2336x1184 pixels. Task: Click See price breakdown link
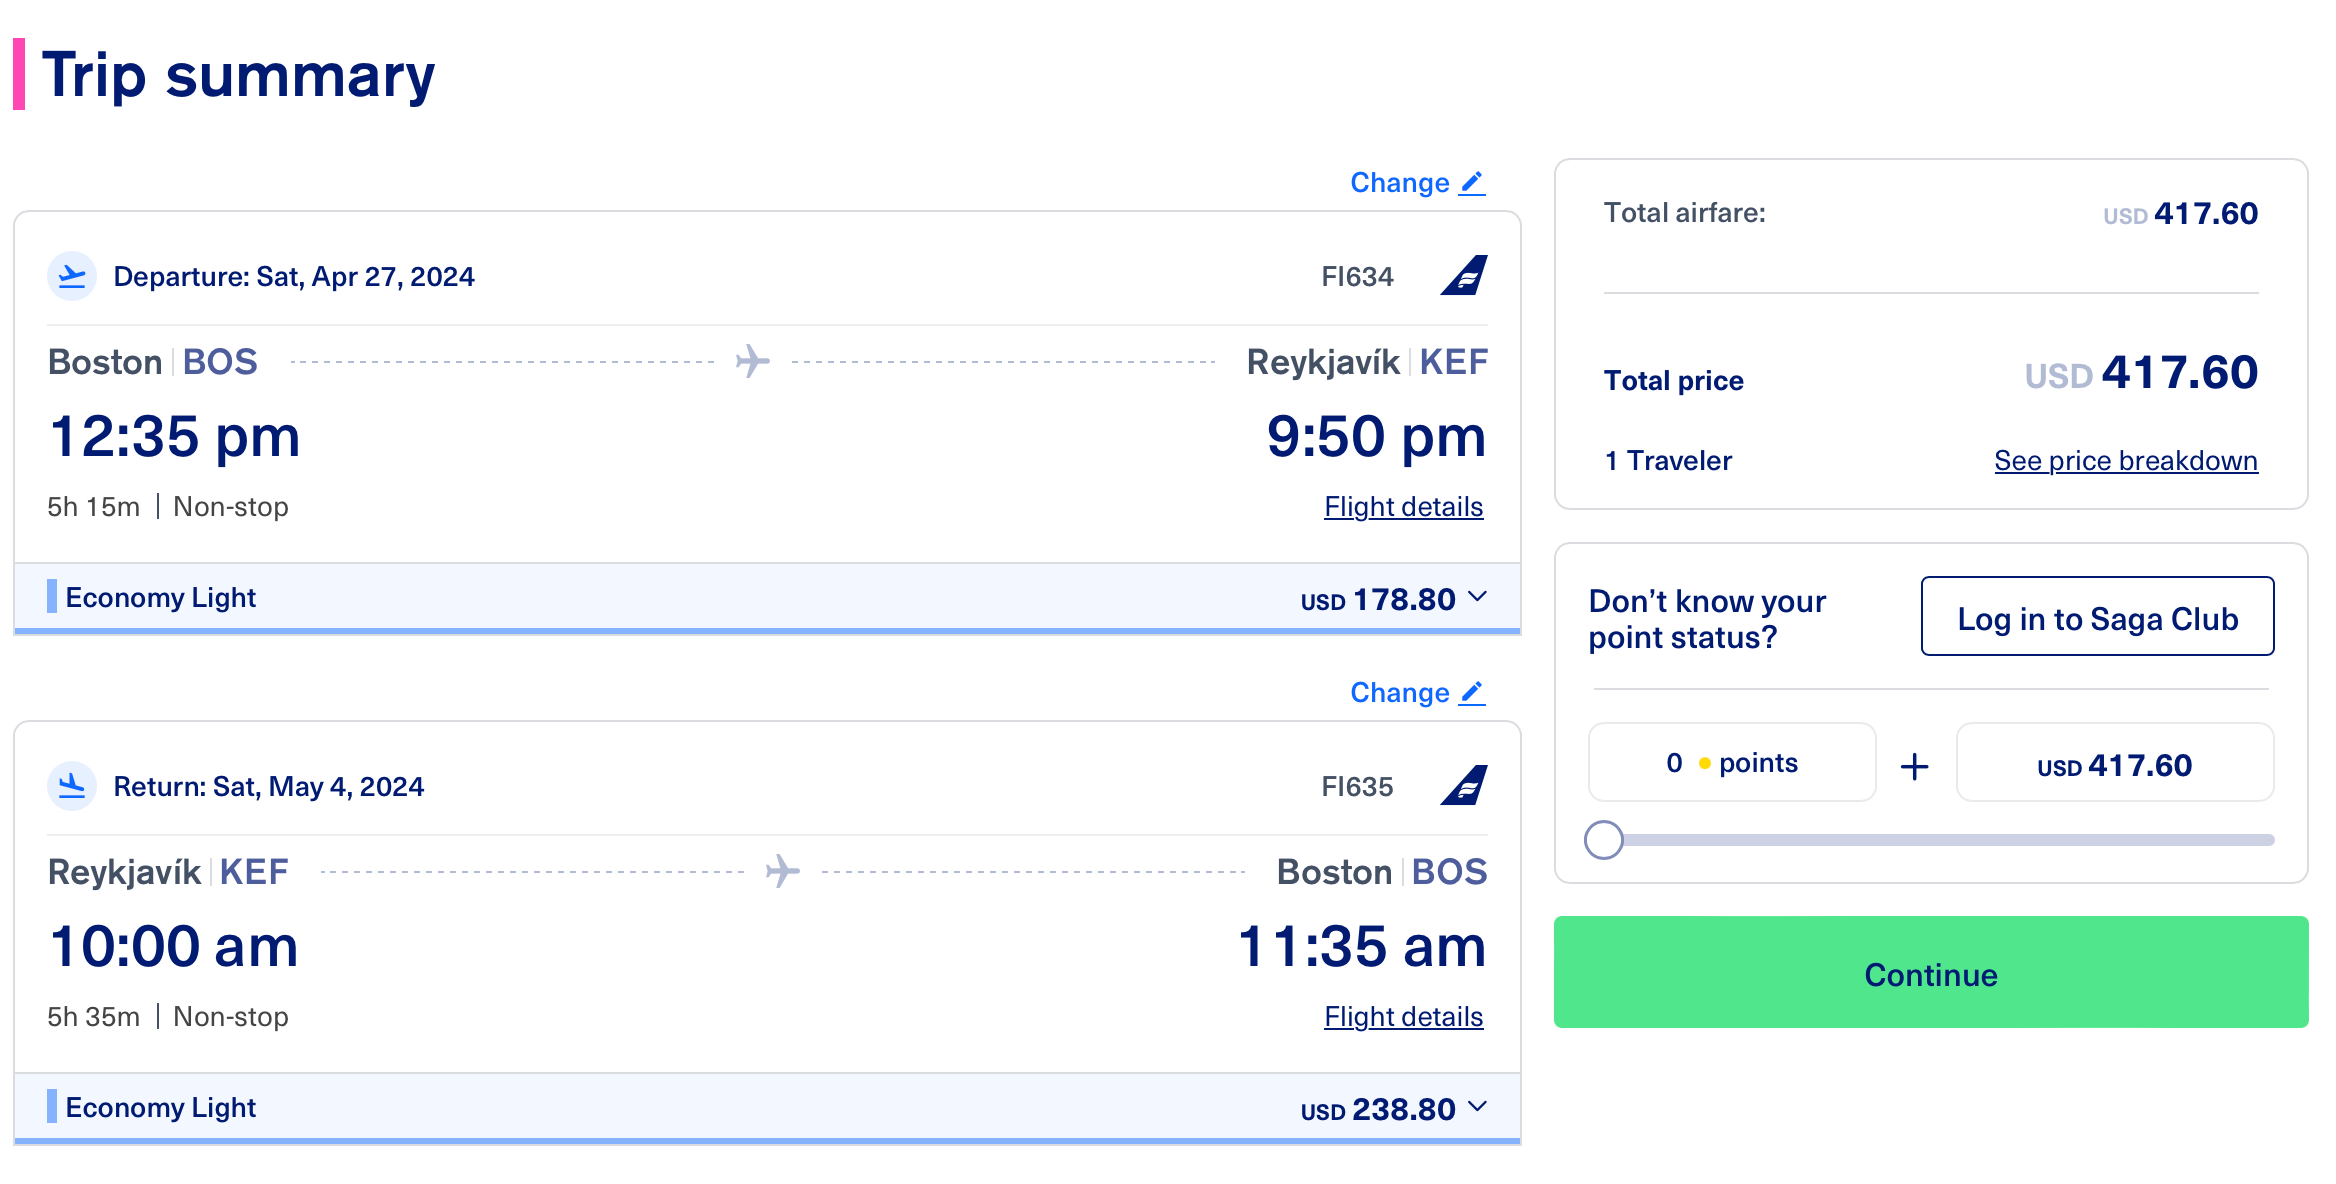(x=2125, y=461)
